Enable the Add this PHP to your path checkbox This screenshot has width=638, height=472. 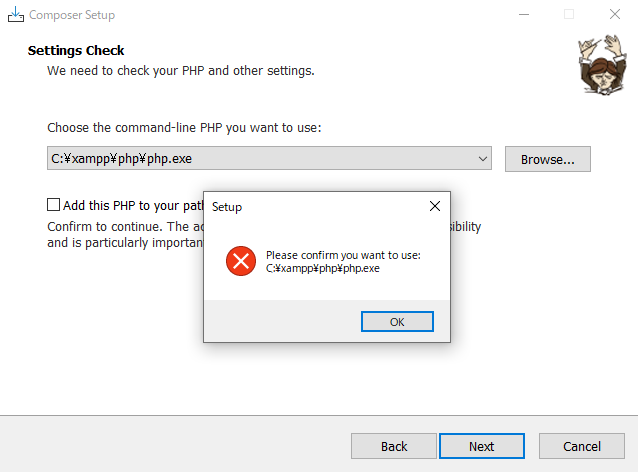pyautogui.click(x=54, y=205)
